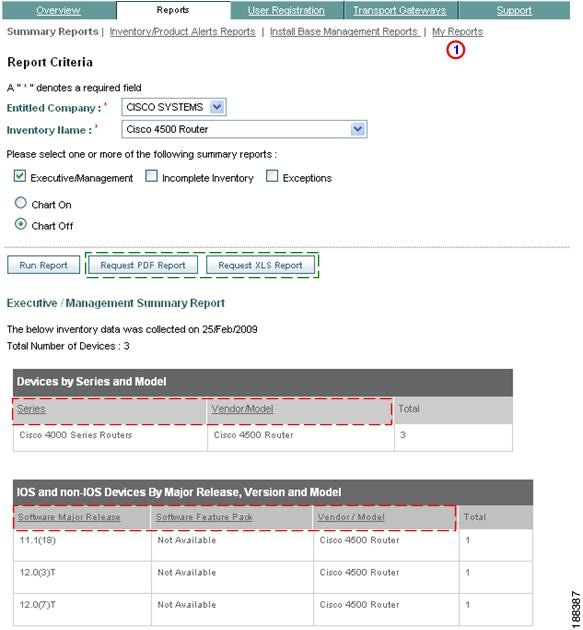Viewport: 583px width, 630px height.
Task: Sort by Software Major Release header
Action: (x=69, y=517)
